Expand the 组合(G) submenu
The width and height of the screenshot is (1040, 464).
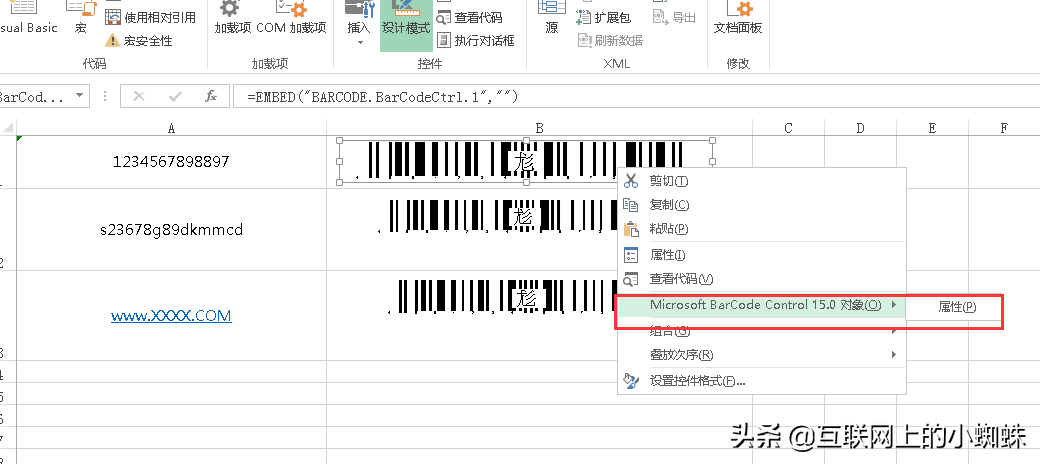pos(761,331)
